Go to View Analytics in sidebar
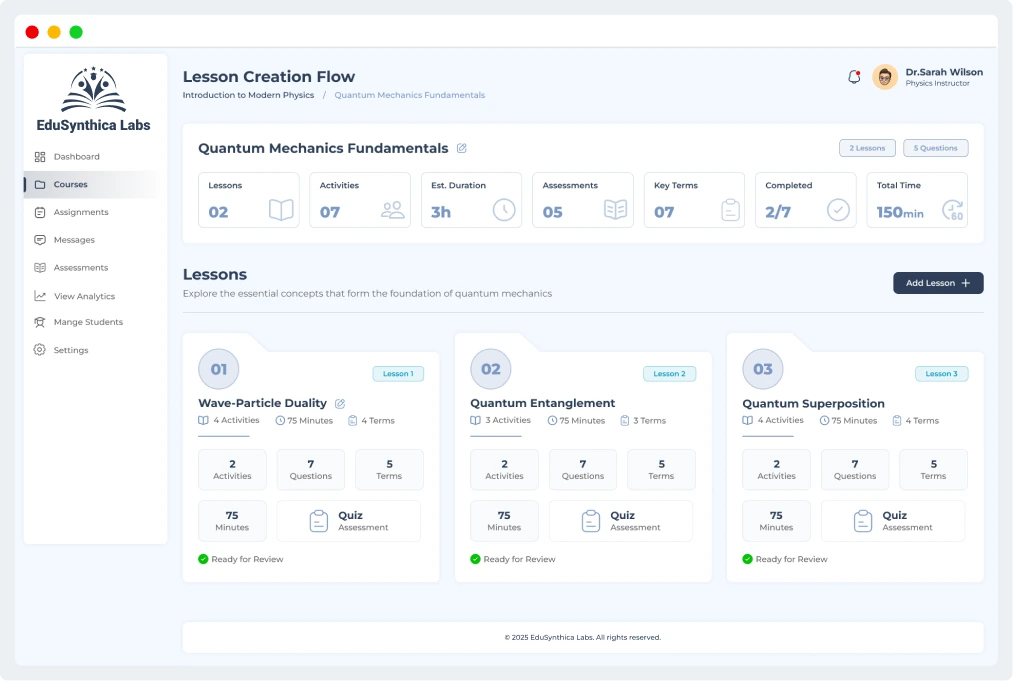This screenshot has height=681, width=1013. [84, 296]
